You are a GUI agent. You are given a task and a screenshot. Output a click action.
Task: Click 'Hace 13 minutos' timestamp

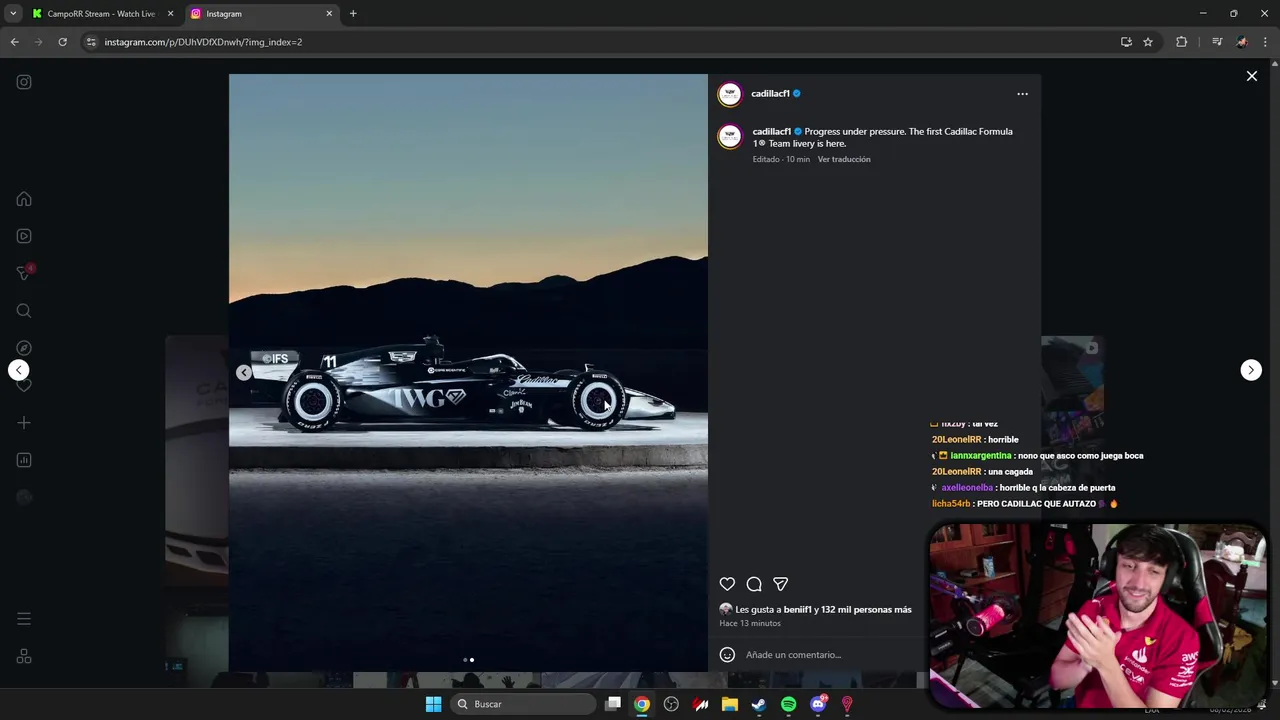pyautogui.click(x=750, y=623)
